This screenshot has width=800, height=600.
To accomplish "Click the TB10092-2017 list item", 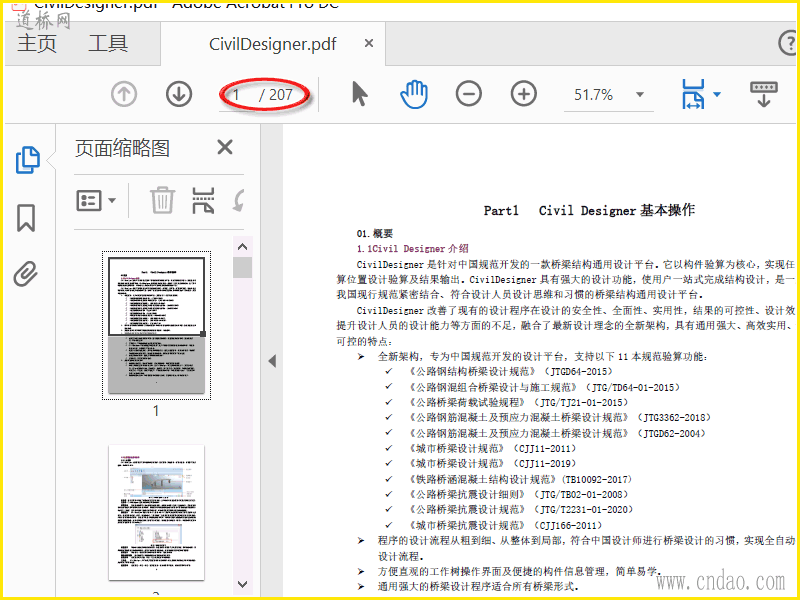I will [x=520, y=479].
